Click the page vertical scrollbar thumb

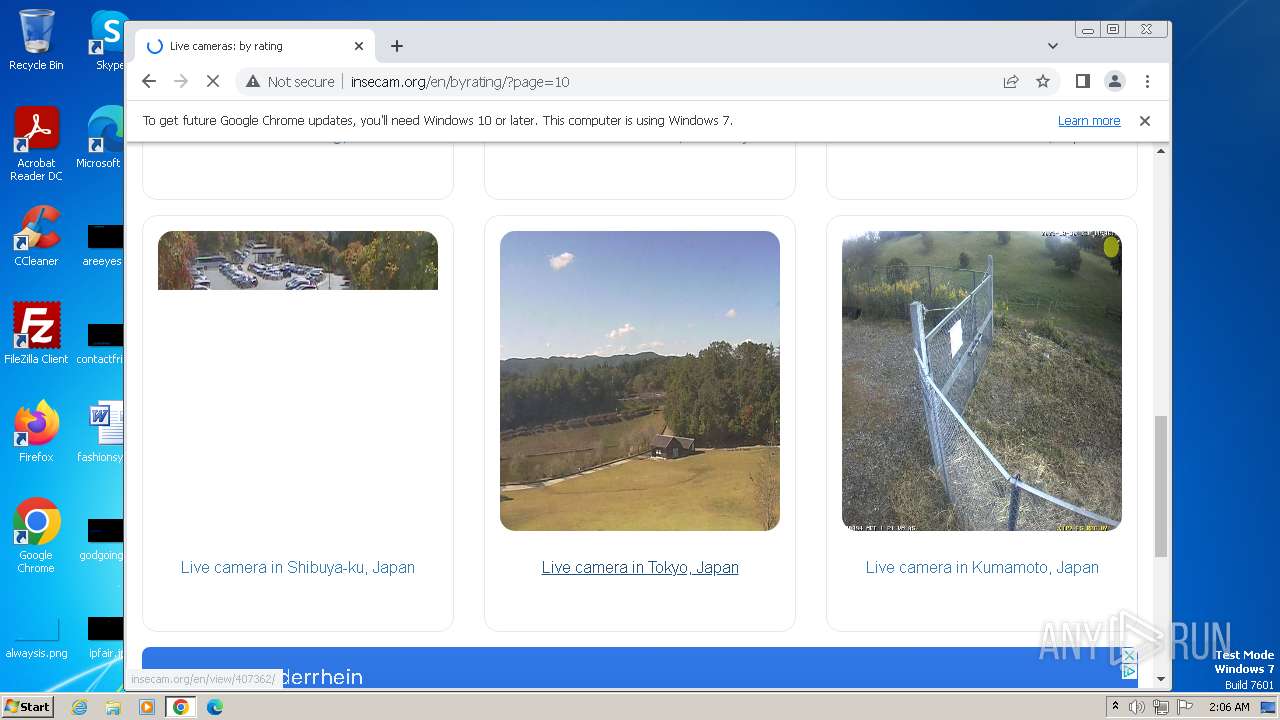click(1161, 486)
